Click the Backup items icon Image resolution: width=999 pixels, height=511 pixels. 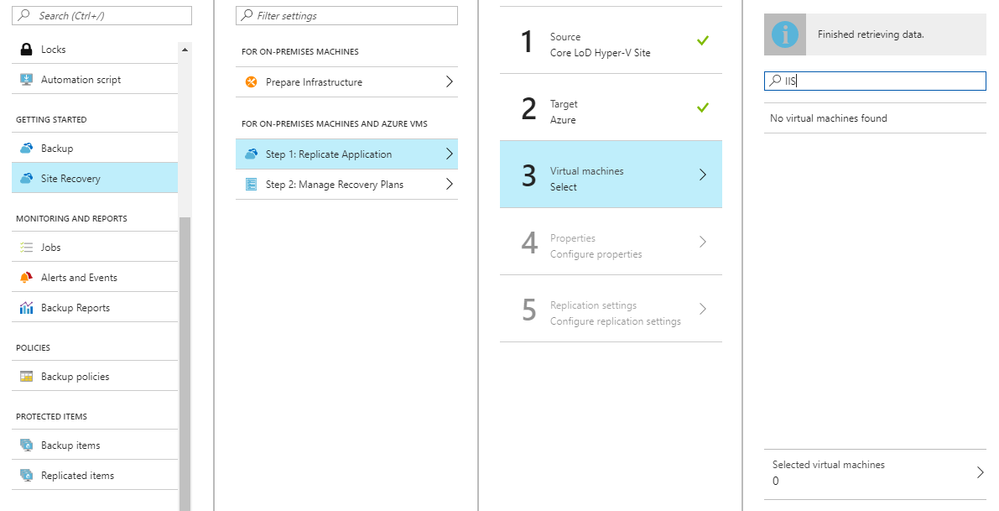pyautogui.click(x=26, y=445)
